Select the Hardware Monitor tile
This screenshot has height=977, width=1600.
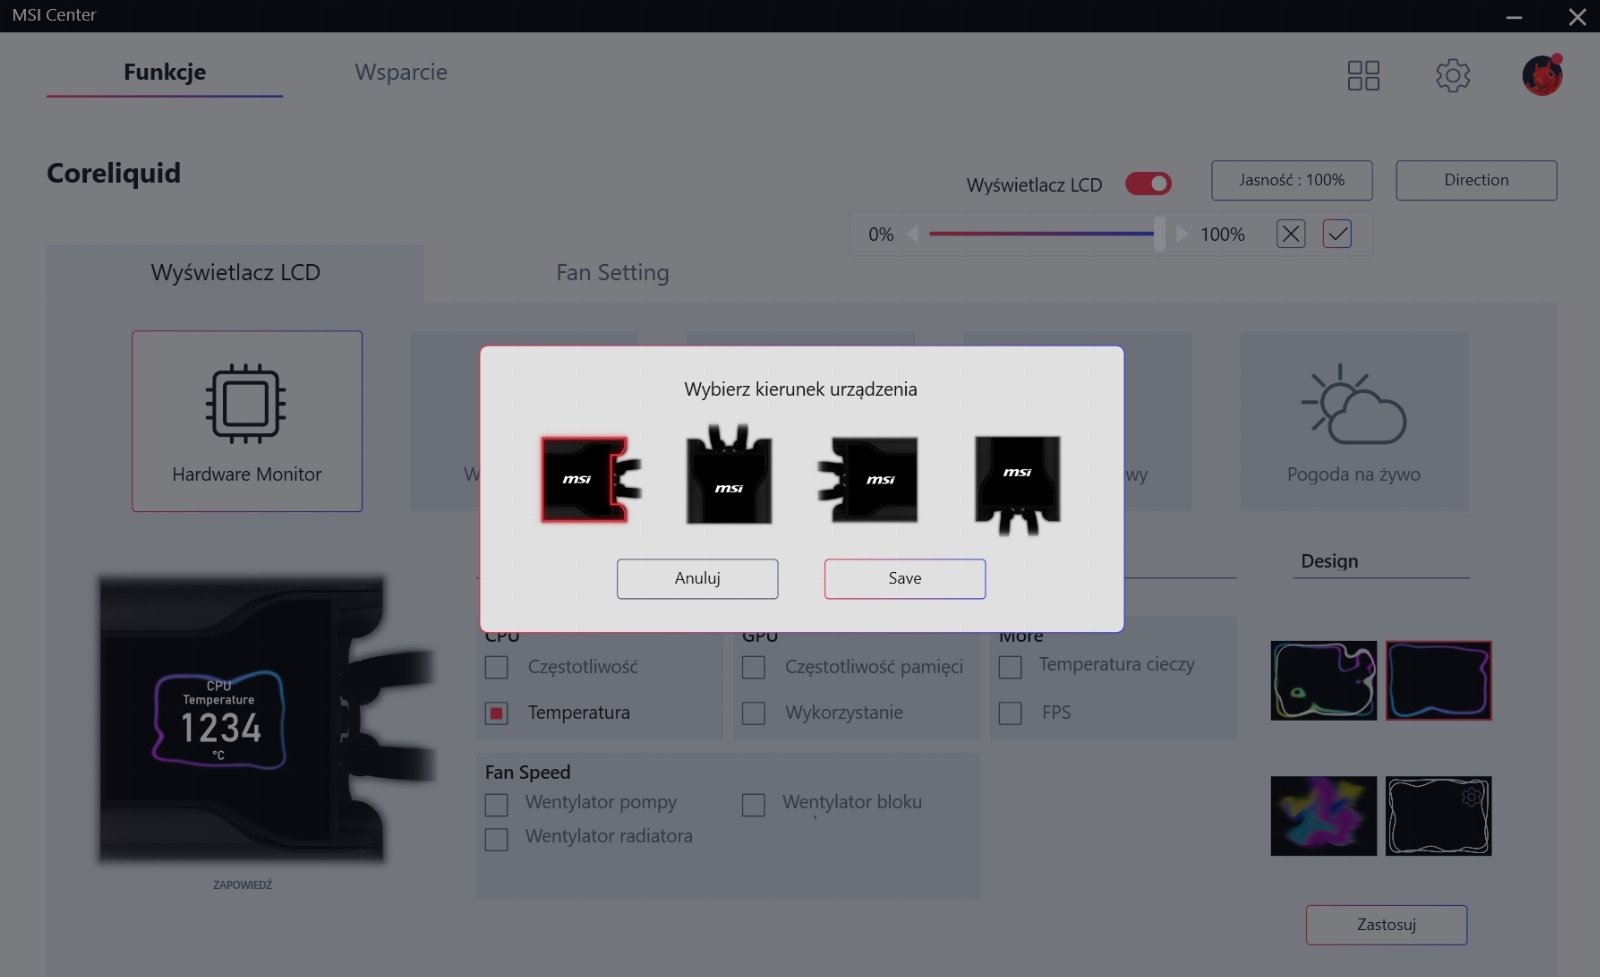click(x=247, y=421)
